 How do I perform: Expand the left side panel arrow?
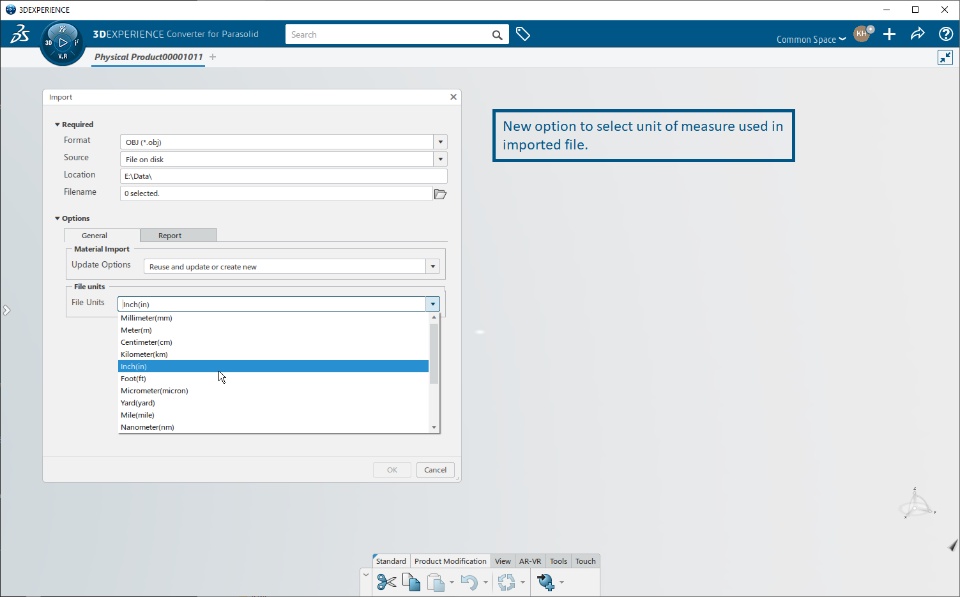point(7,310)
